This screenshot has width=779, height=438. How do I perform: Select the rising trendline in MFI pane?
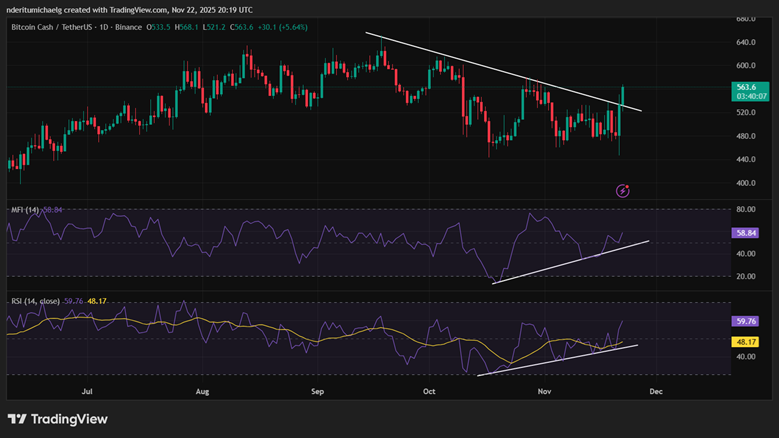point(570,262)
